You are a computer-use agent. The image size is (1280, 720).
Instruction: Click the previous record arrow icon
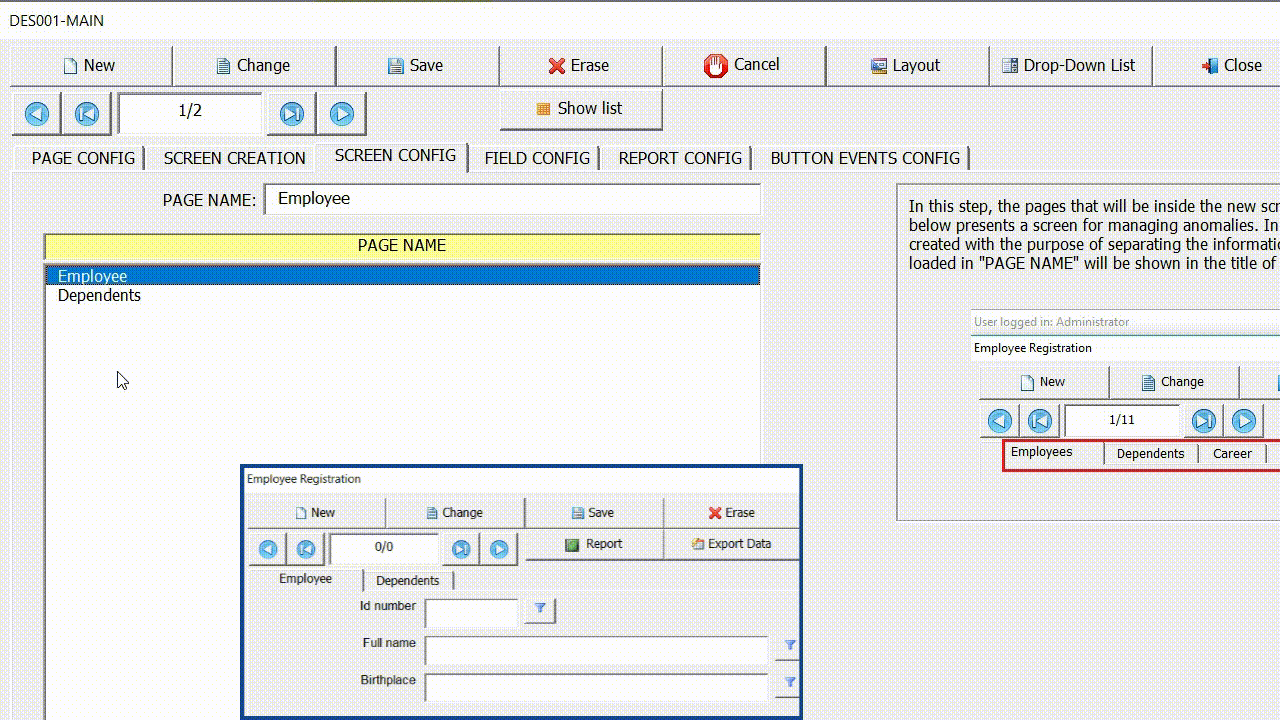click(x=36, y=113)
